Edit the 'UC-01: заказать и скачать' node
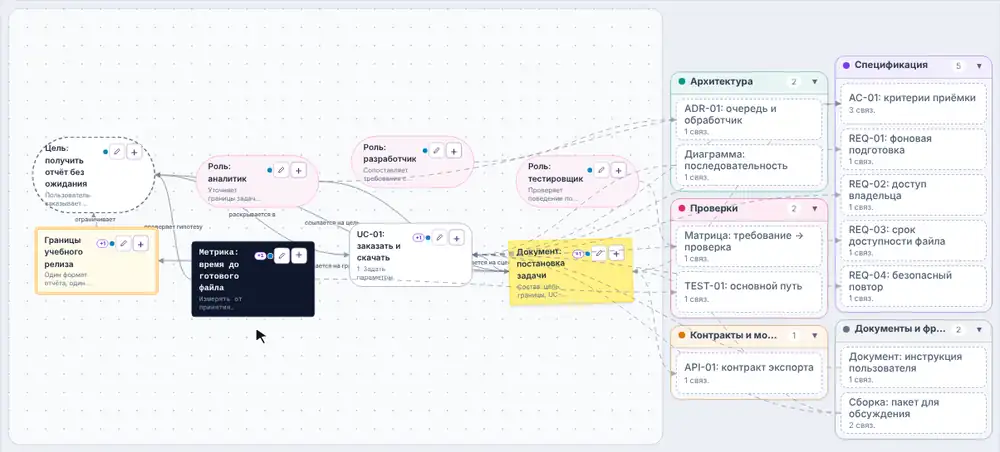This screenshot has width=1000, height=452. pyautogui.click(x=439, y=238)
